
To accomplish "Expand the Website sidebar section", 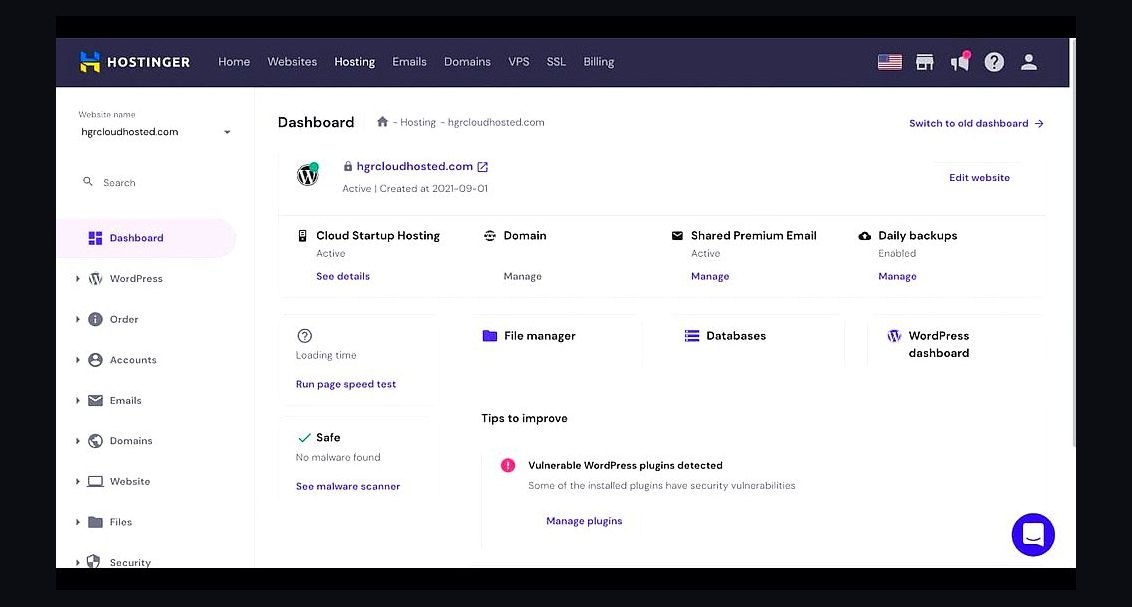I will [78, 481].
